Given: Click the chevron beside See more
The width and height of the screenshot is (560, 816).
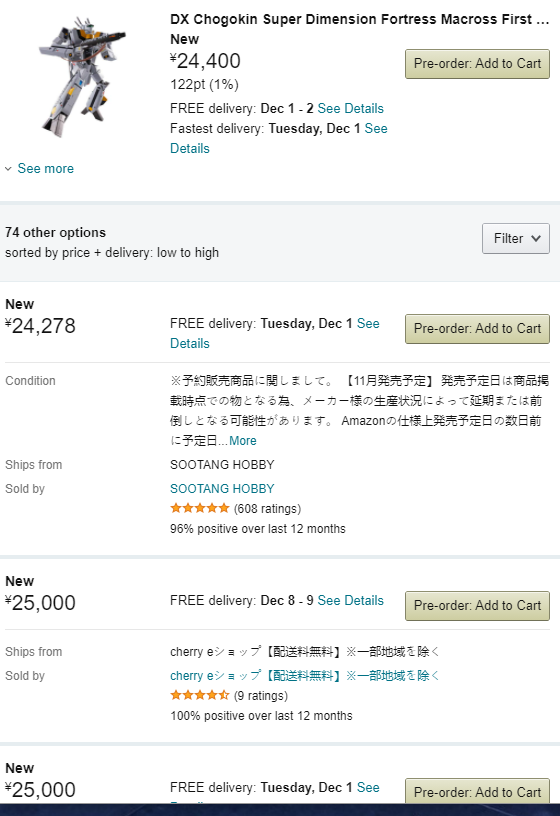Looking at the screenshot, I should tap(8, 169).
